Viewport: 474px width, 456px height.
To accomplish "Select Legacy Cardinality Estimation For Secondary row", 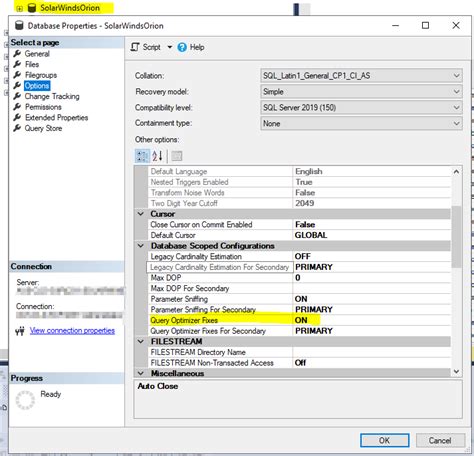I will tap(299, 267).
